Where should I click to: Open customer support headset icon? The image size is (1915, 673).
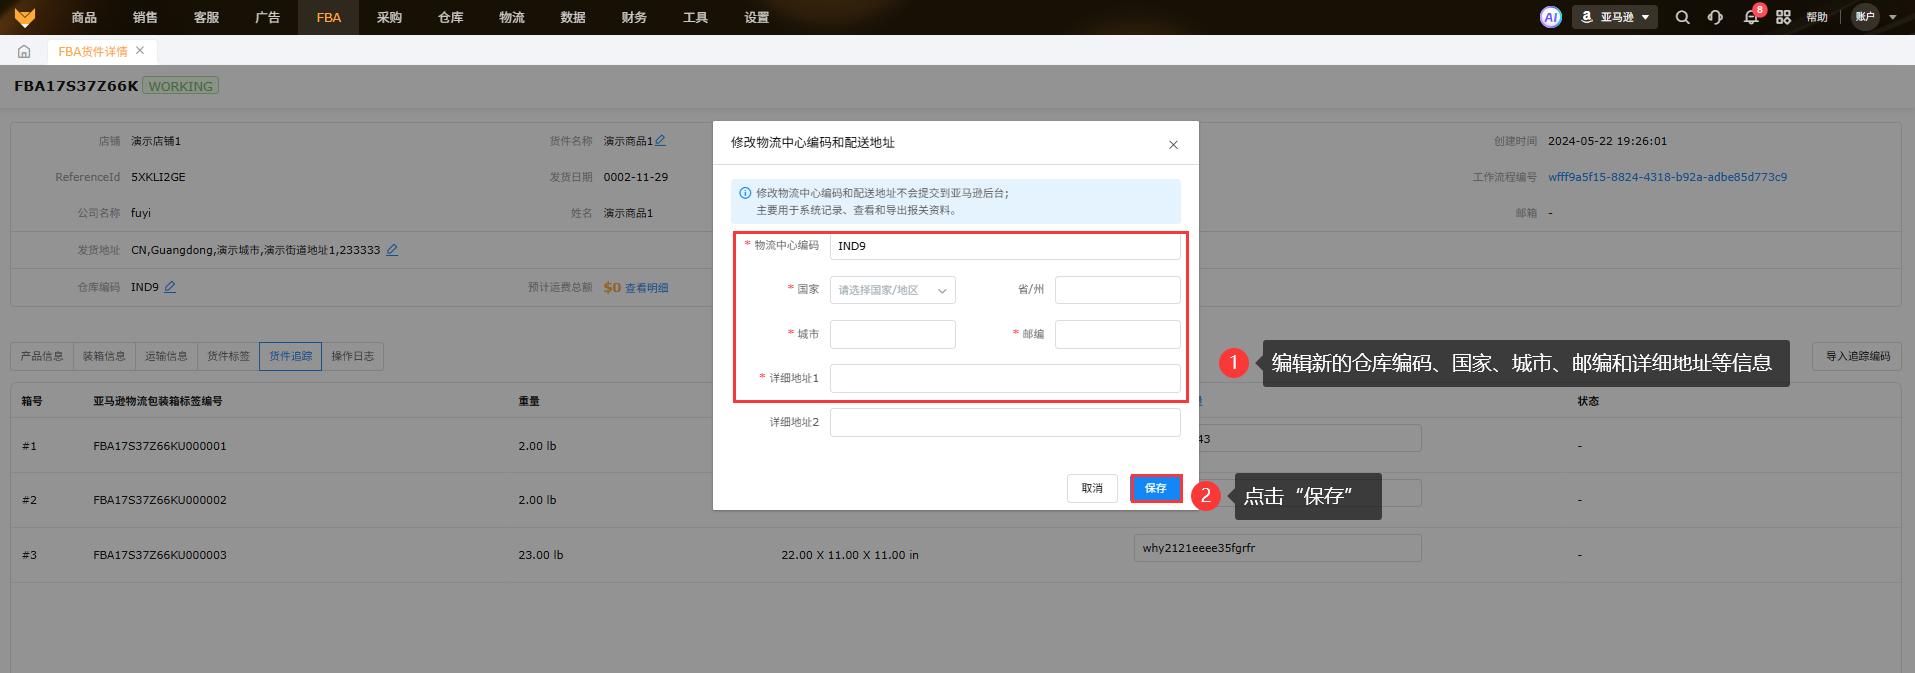click(1715, 17)
